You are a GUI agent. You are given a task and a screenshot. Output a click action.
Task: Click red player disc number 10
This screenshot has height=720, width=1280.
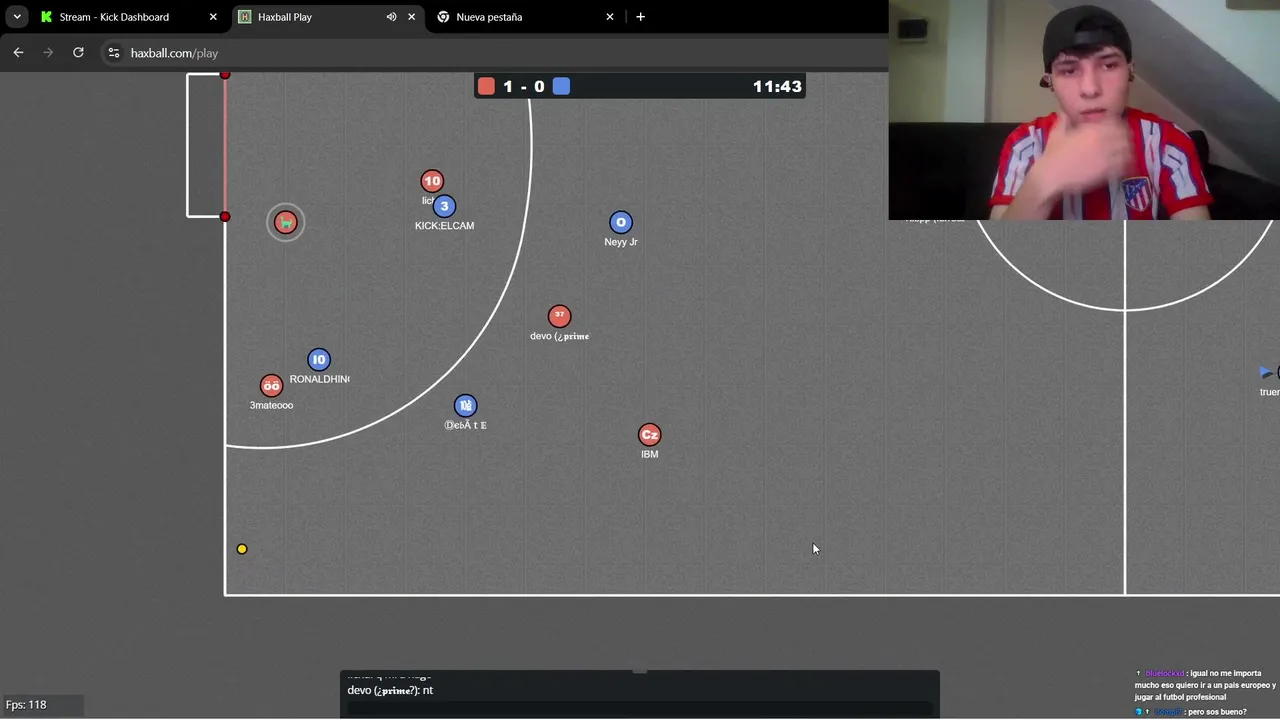tap(432, 181)
